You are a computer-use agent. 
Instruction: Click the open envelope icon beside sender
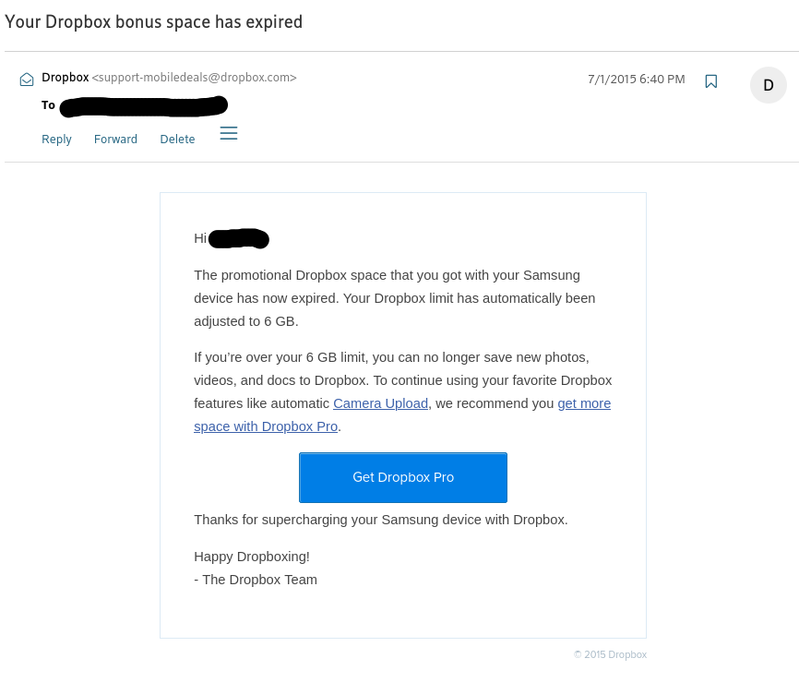point(27,79)
